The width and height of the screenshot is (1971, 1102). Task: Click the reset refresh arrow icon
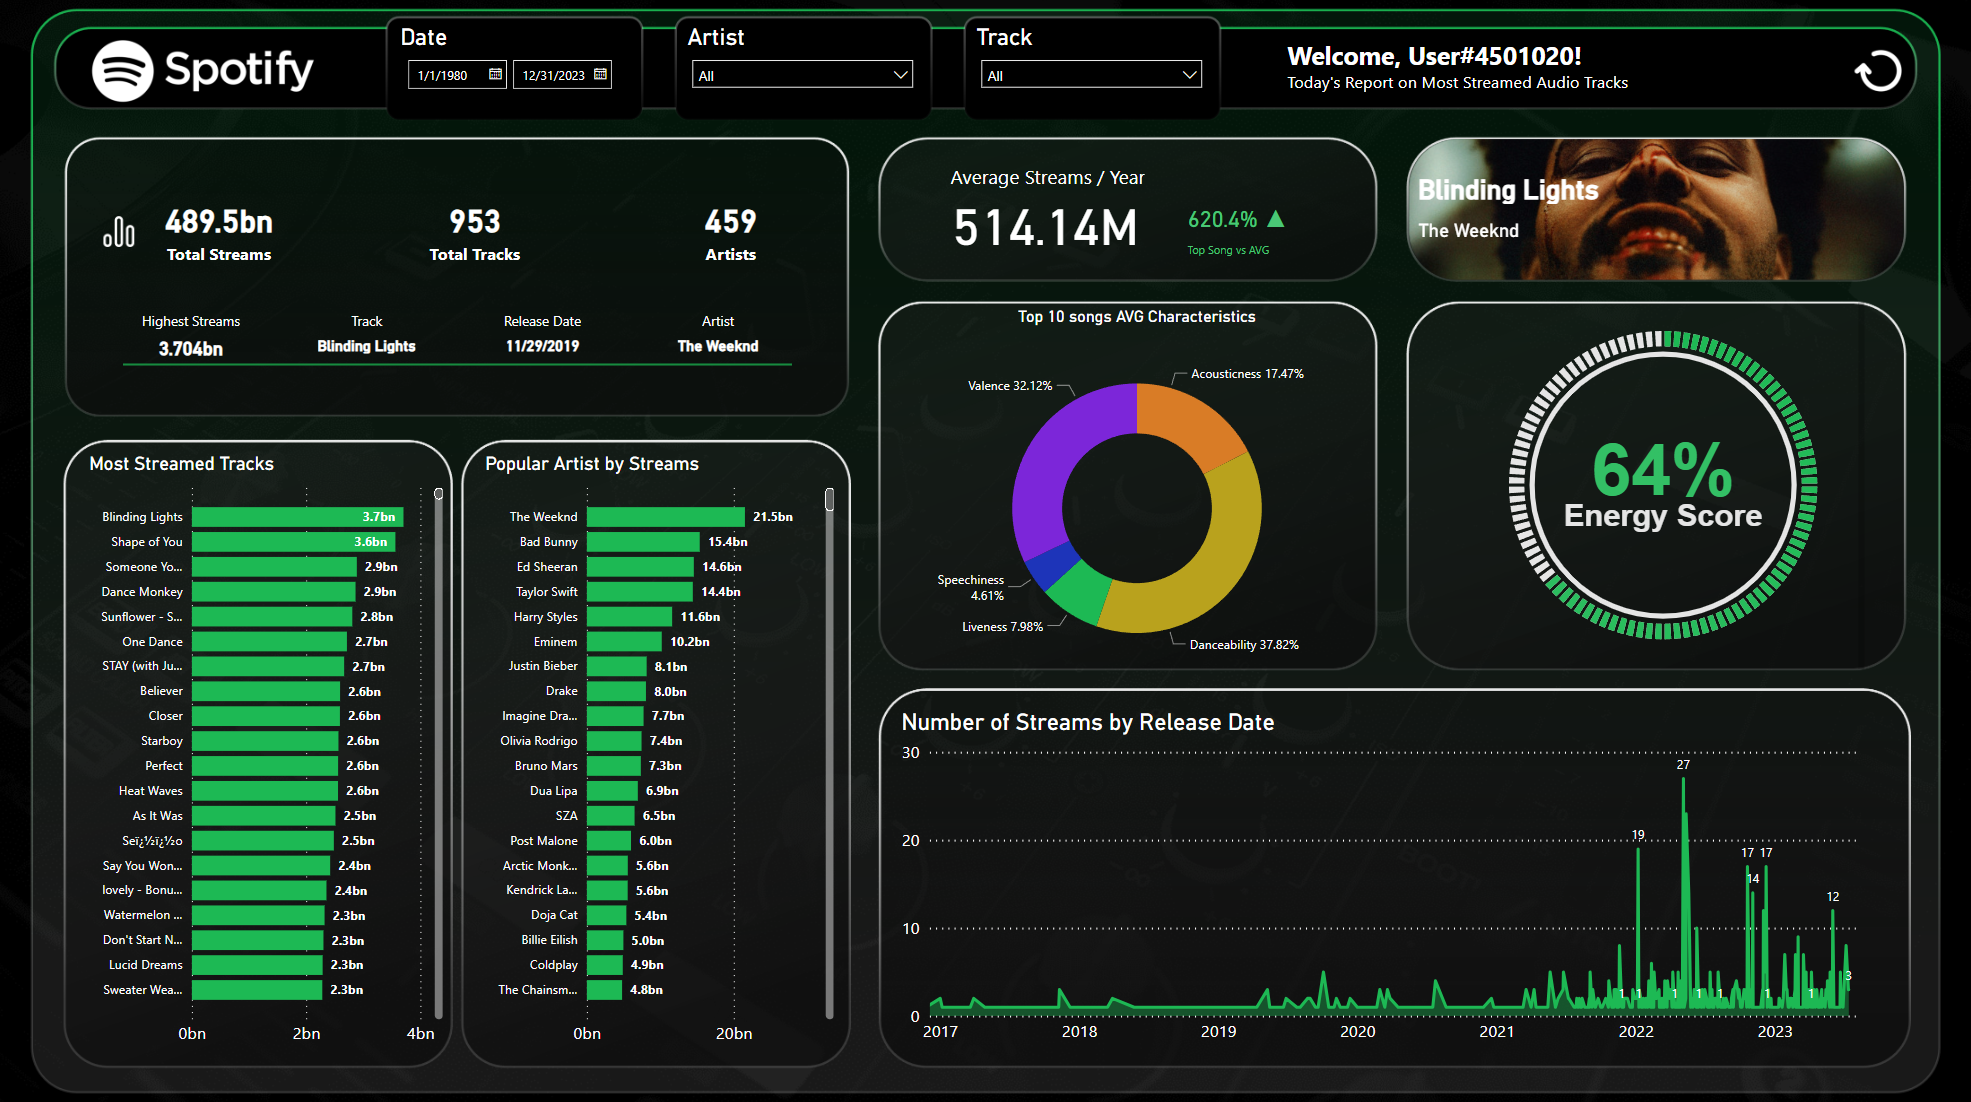pos(1877,71)
